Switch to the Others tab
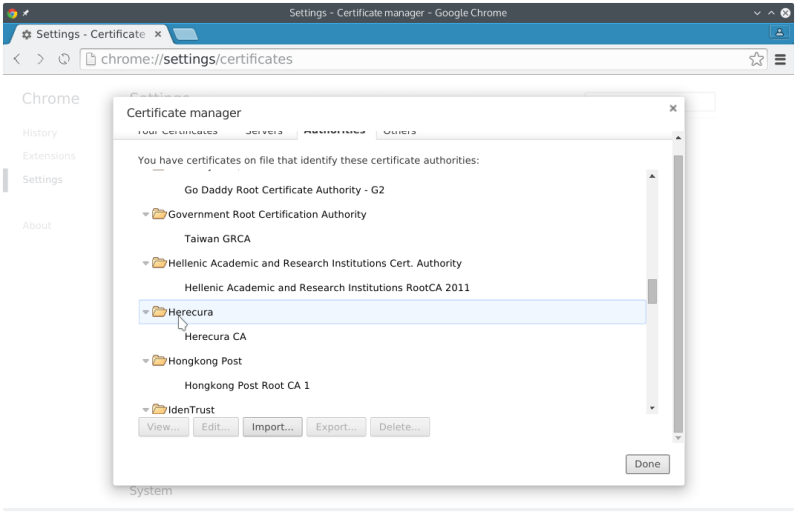 (x=399, y=131)
